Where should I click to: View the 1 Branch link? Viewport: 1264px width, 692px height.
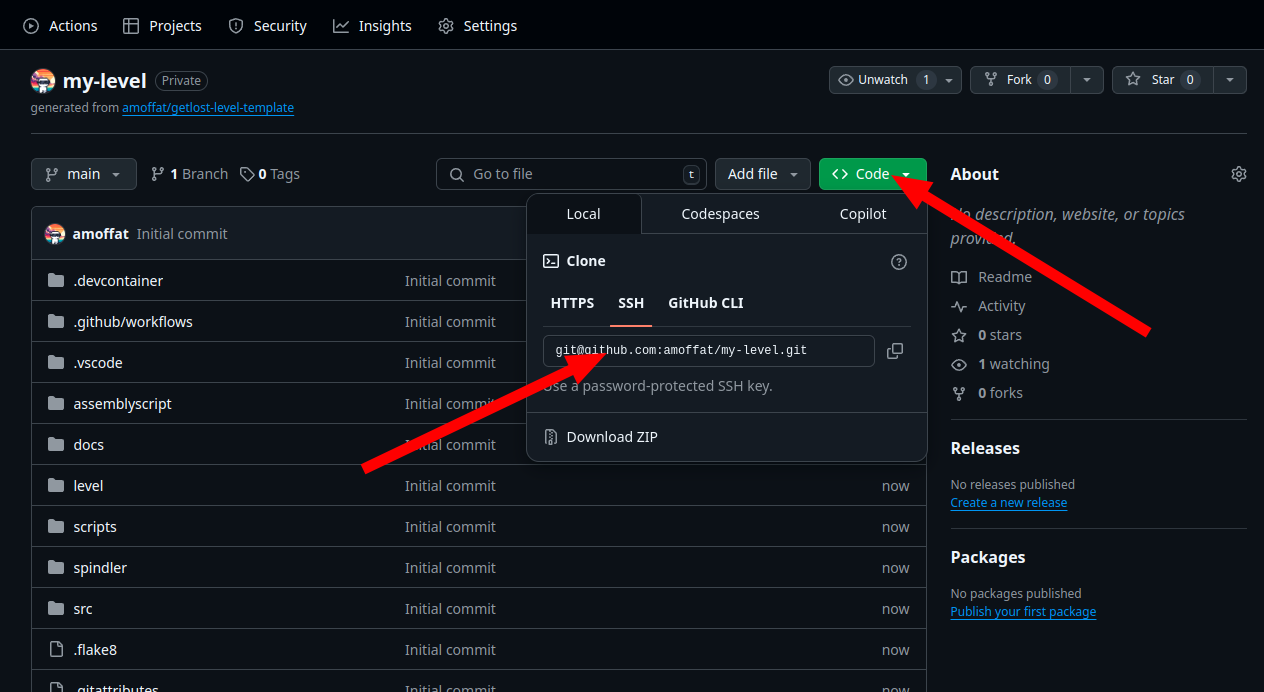click(x=189, y=174)
